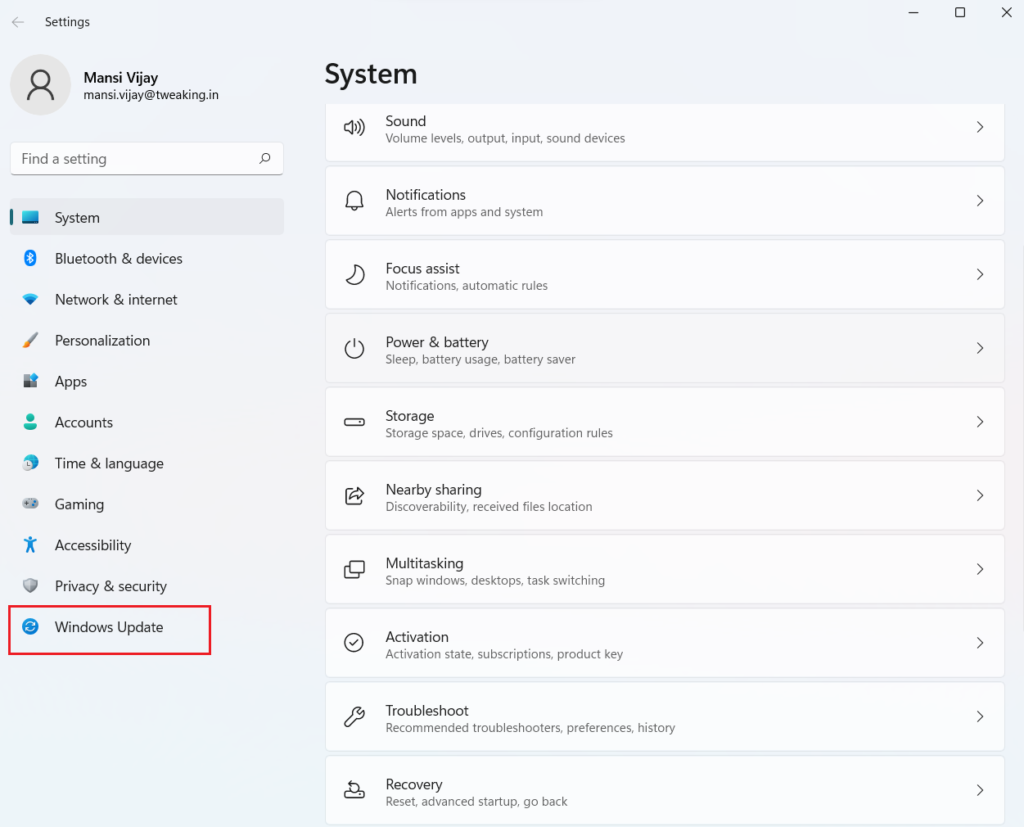Expand the Activation chevron
This screenshot has width=1024, height=827.
(980, 643)
